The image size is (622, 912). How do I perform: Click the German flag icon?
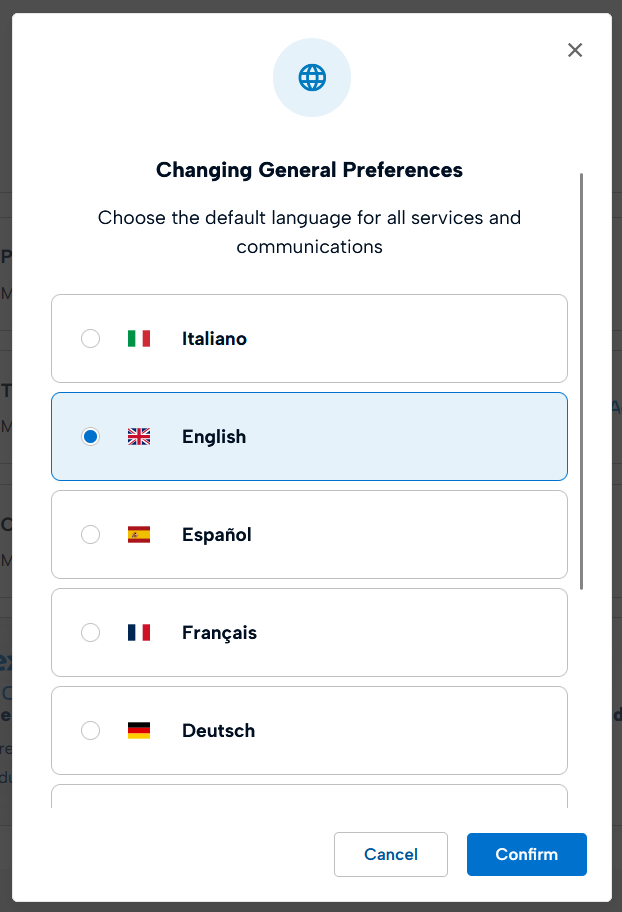[x=139, y=731]
